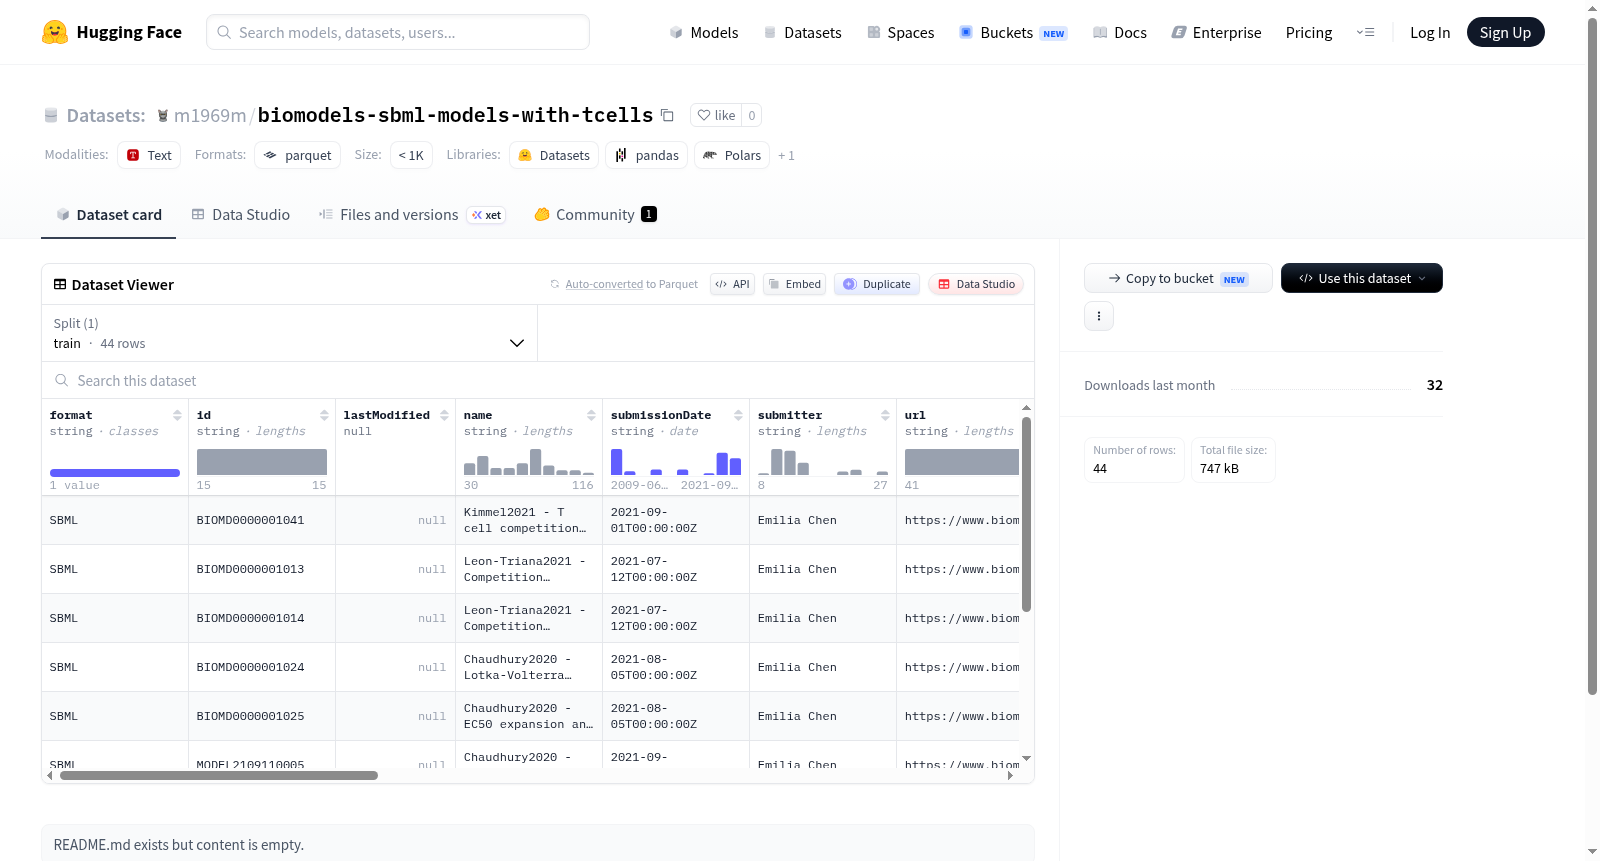Open the Dataset card tab
The image size is (1600, 861).
[x=109, y=215]
